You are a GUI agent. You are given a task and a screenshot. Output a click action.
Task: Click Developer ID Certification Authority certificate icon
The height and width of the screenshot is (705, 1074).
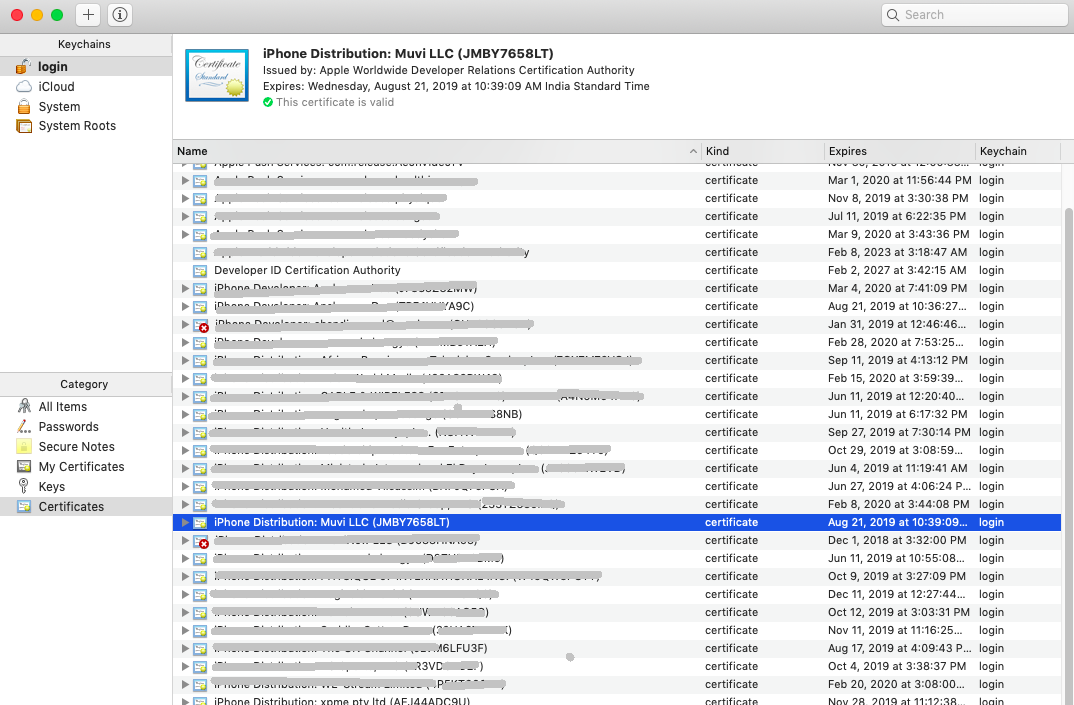200,271
